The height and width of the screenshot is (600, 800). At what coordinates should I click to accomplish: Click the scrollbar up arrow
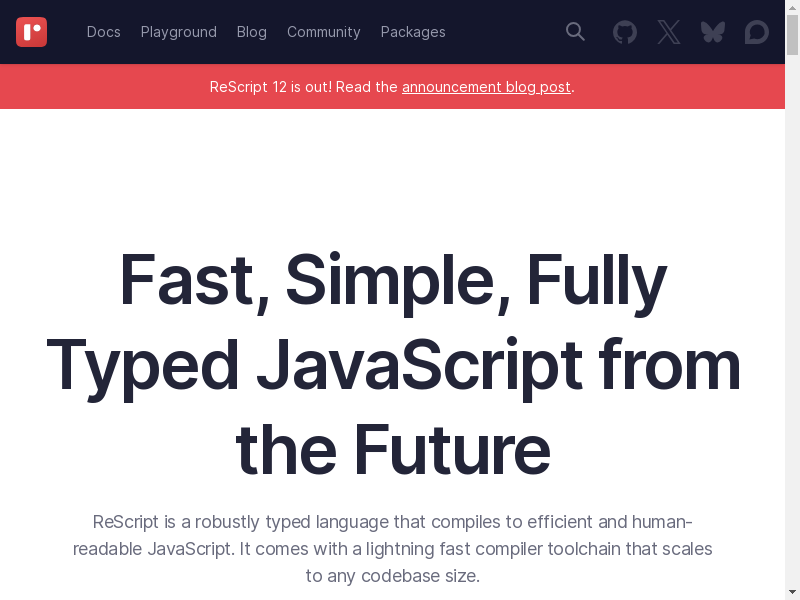click(792, 7)
